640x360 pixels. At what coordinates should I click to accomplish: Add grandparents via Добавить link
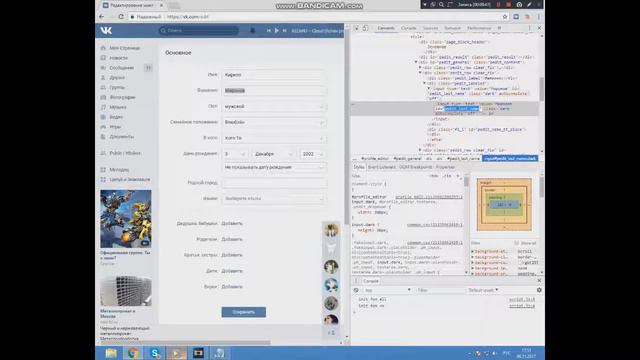pos(232,224)
